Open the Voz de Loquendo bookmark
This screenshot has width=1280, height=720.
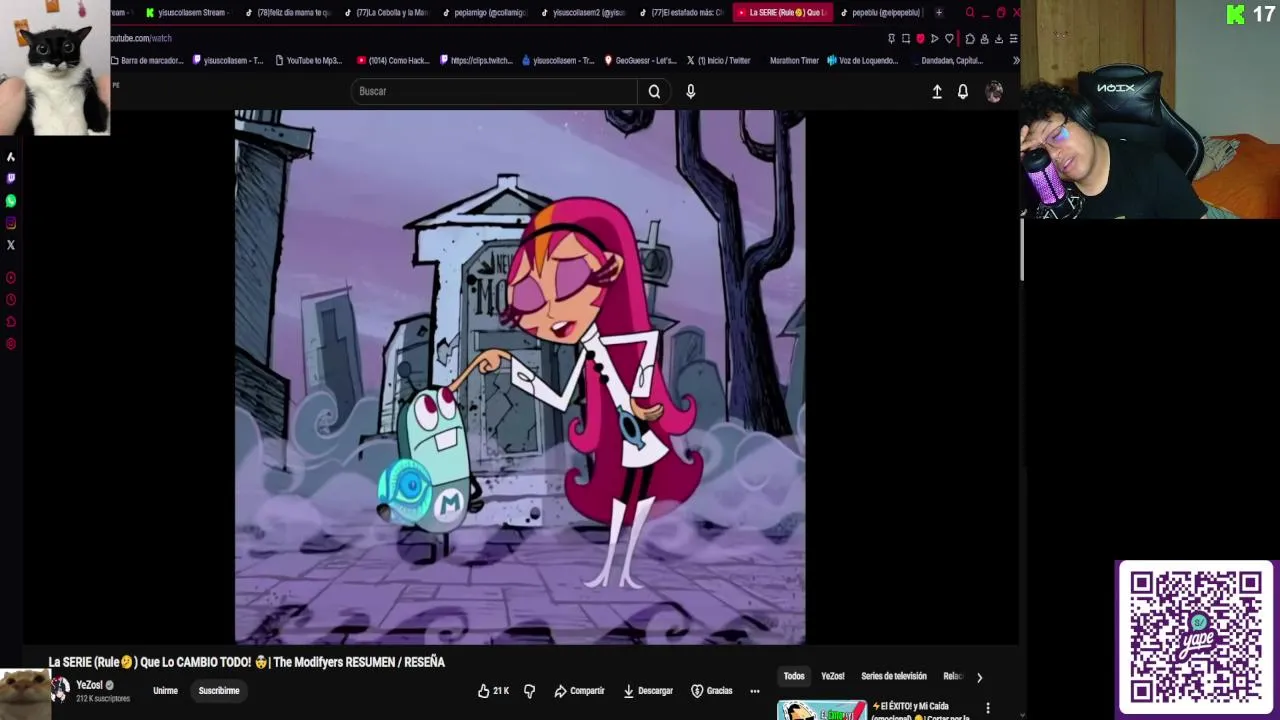(x=862, y=61)
